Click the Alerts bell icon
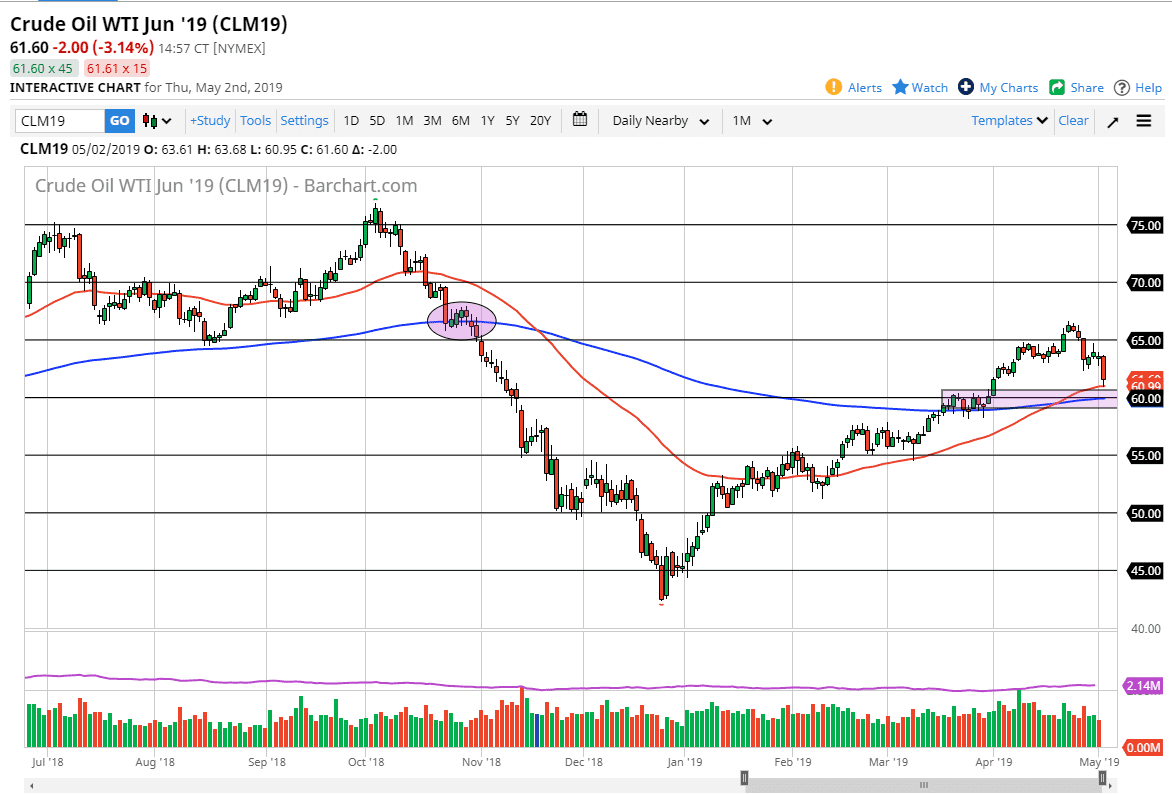Image resolution: width=1172 pixels, height=794 pixels. [x=834, y=87]
